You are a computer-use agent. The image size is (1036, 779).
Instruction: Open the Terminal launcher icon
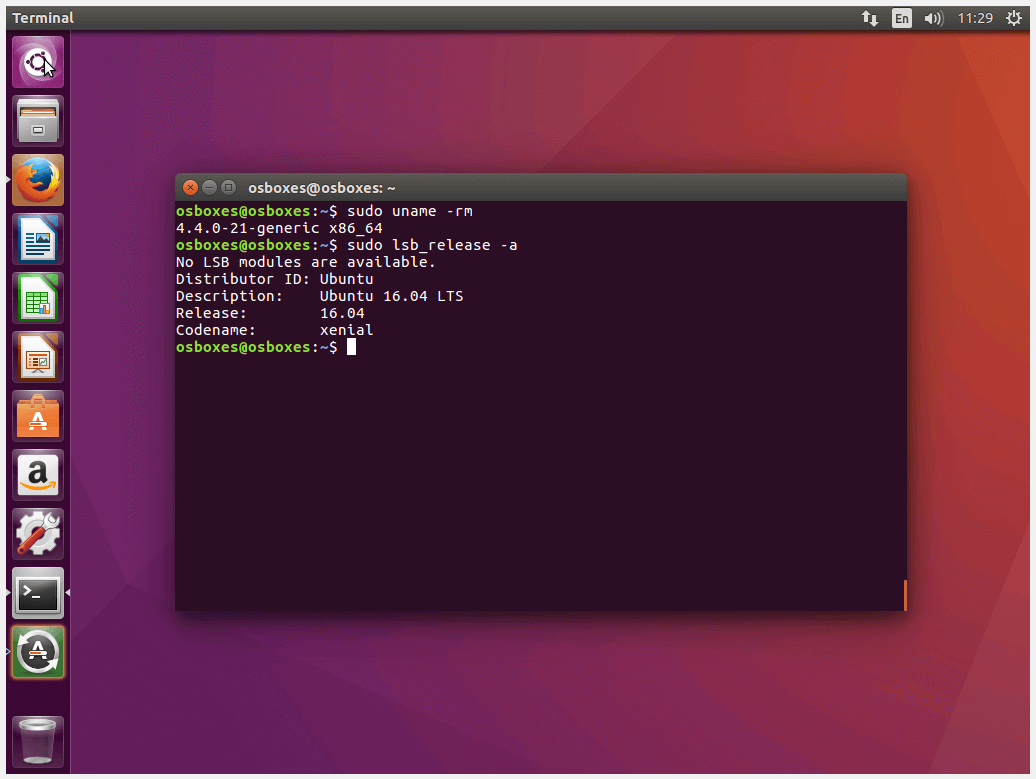pyautogui.click(x=37, y=593)
